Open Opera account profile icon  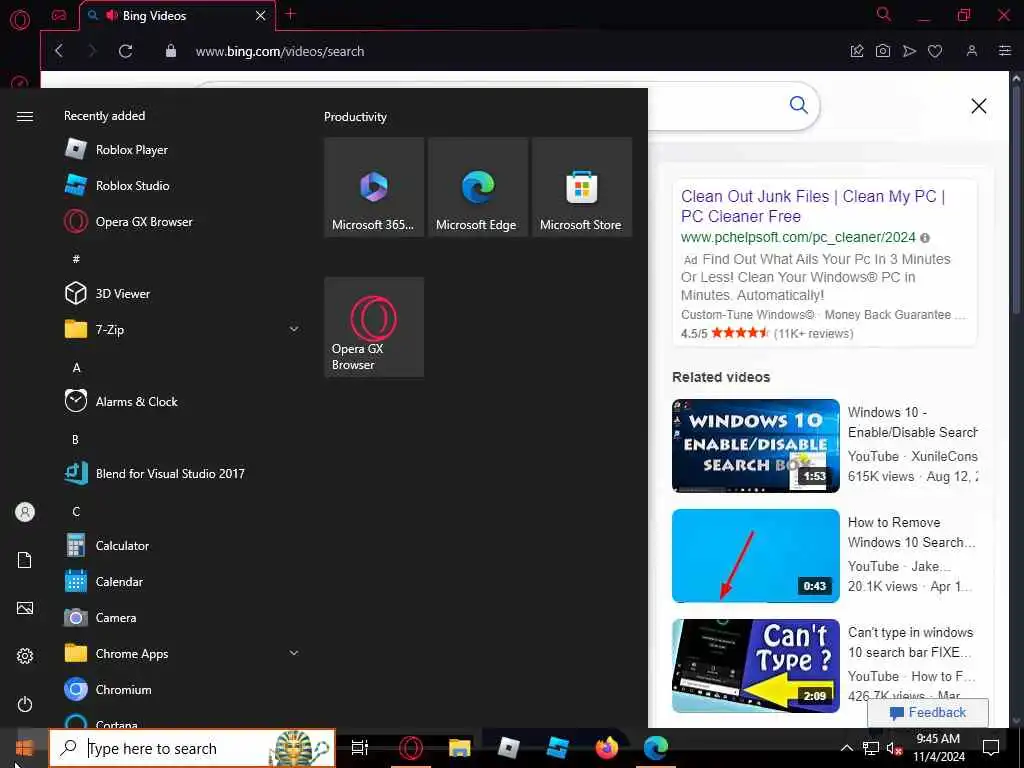pyautogui.click(x=972, y=51)
